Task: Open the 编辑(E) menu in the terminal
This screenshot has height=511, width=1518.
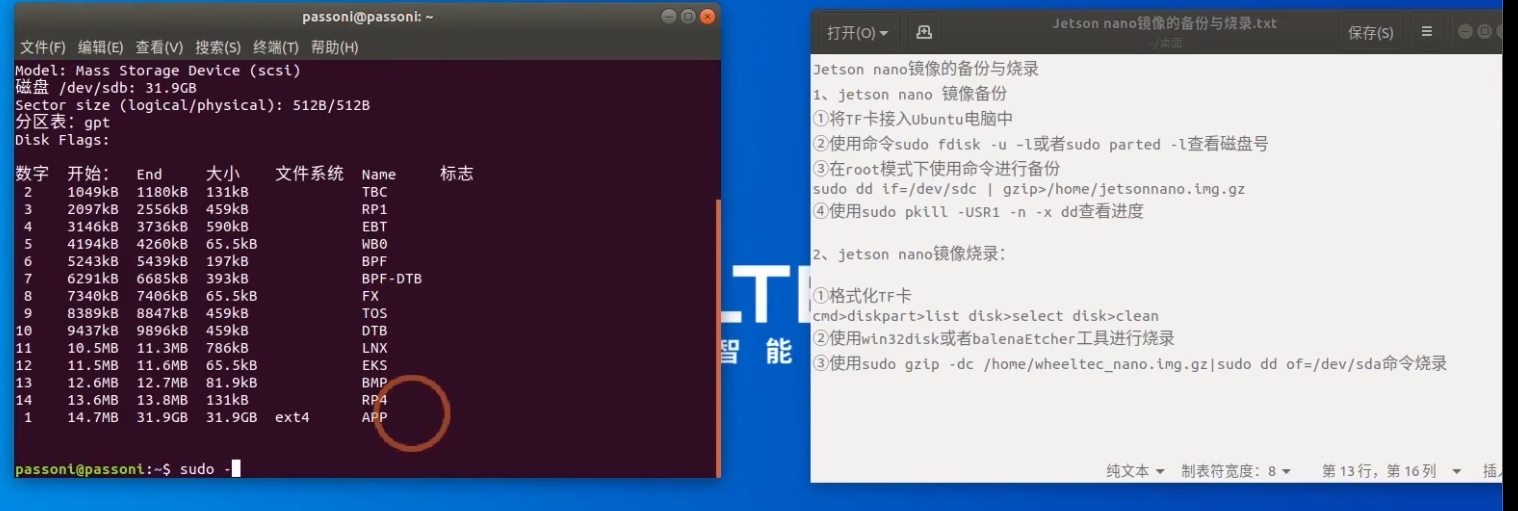Action: coord(101,47)
